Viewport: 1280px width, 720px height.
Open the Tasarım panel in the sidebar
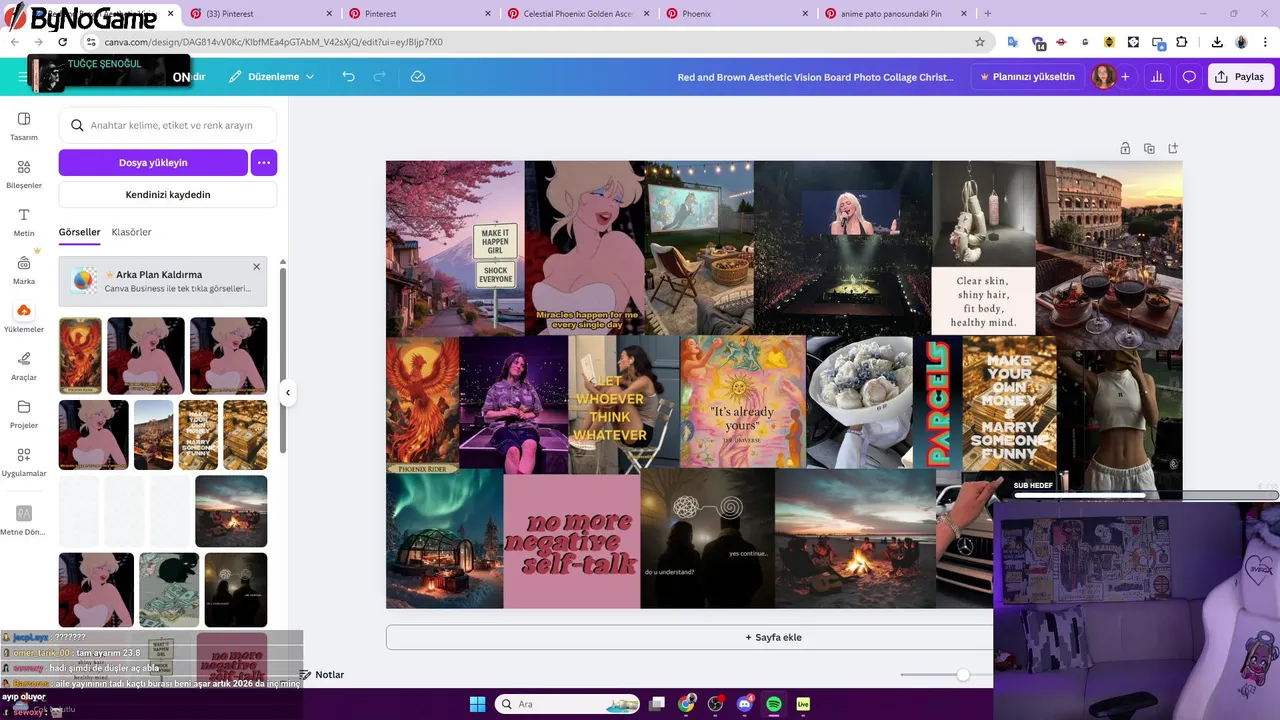pyautogui.click(x=24, y=125)
